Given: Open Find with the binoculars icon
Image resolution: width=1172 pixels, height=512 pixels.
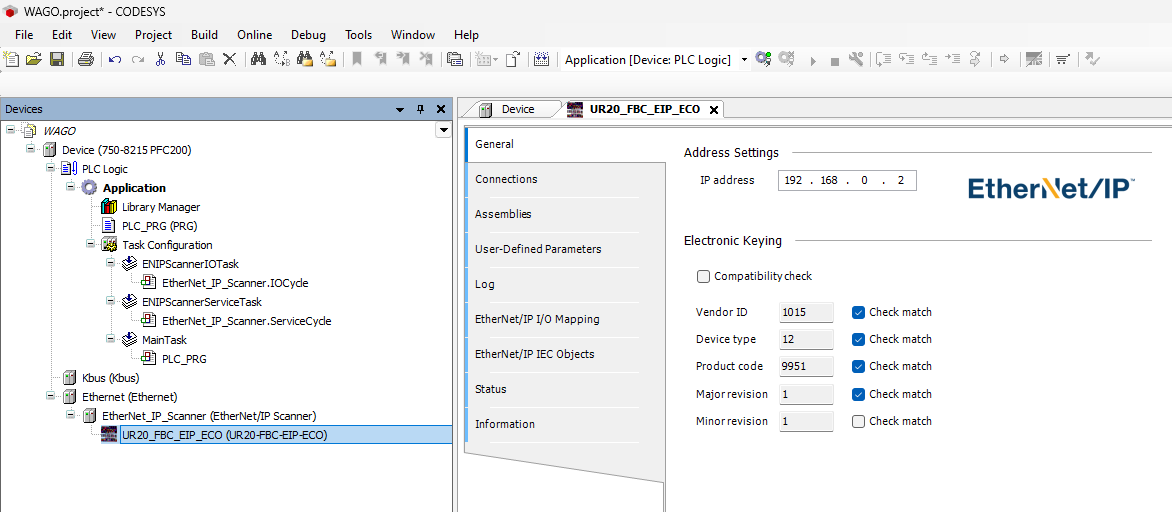Looking at the screenshot, I should [x=259, y=59].
